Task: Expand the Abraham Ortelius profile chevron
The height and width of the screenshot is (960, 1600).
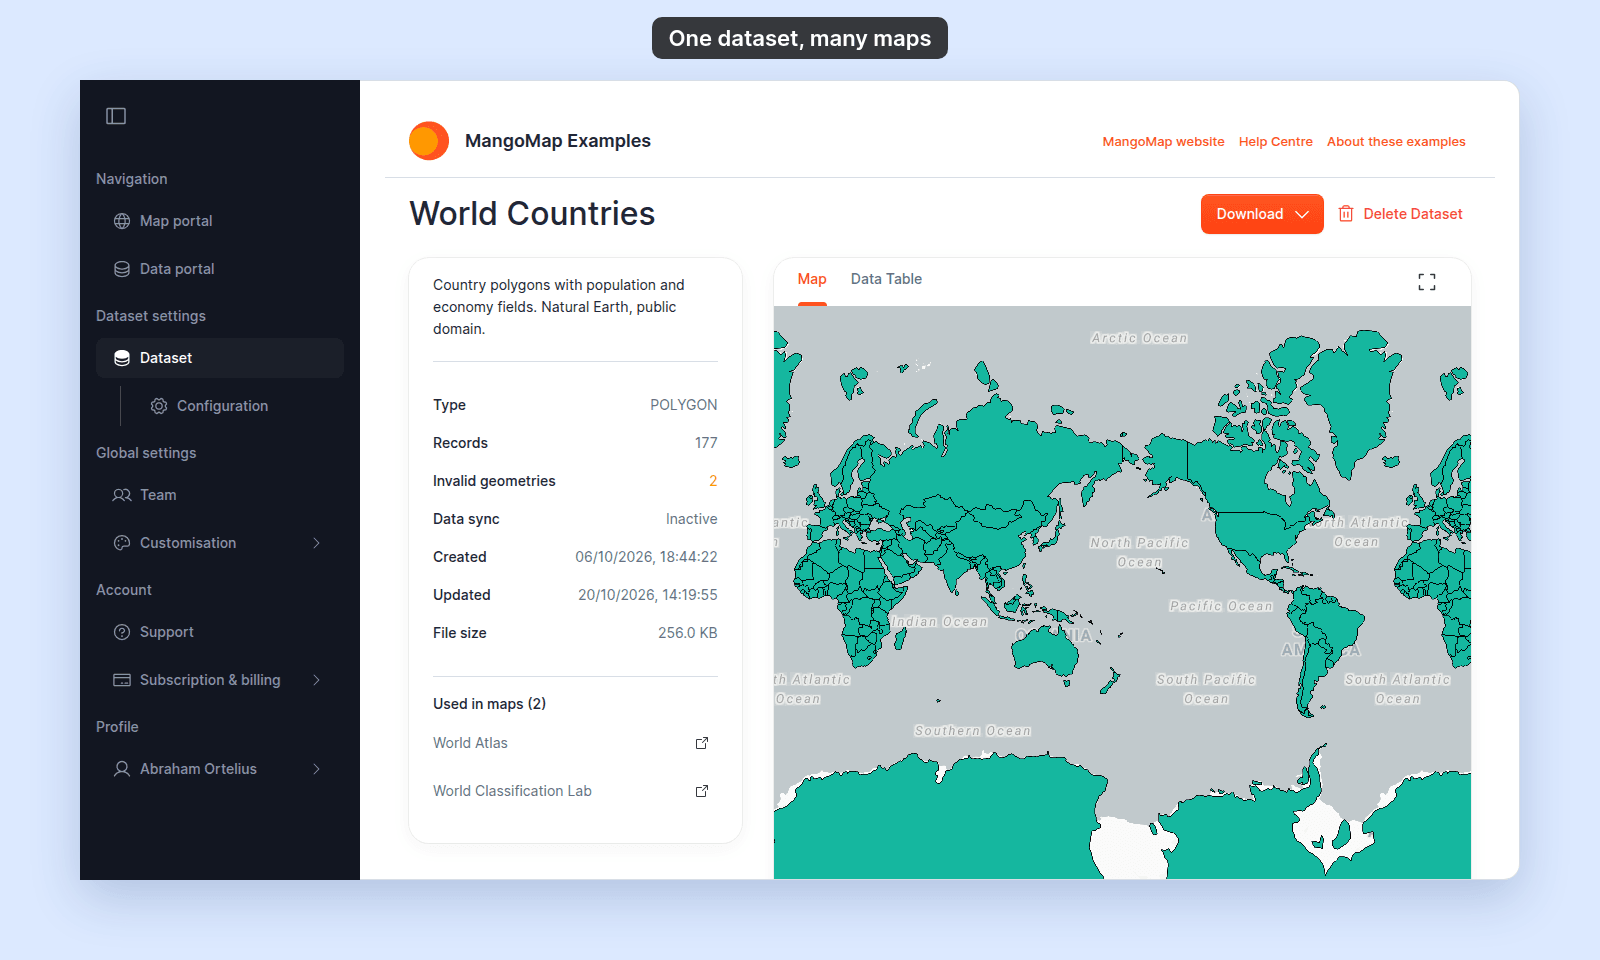Action: pos(316,769)
